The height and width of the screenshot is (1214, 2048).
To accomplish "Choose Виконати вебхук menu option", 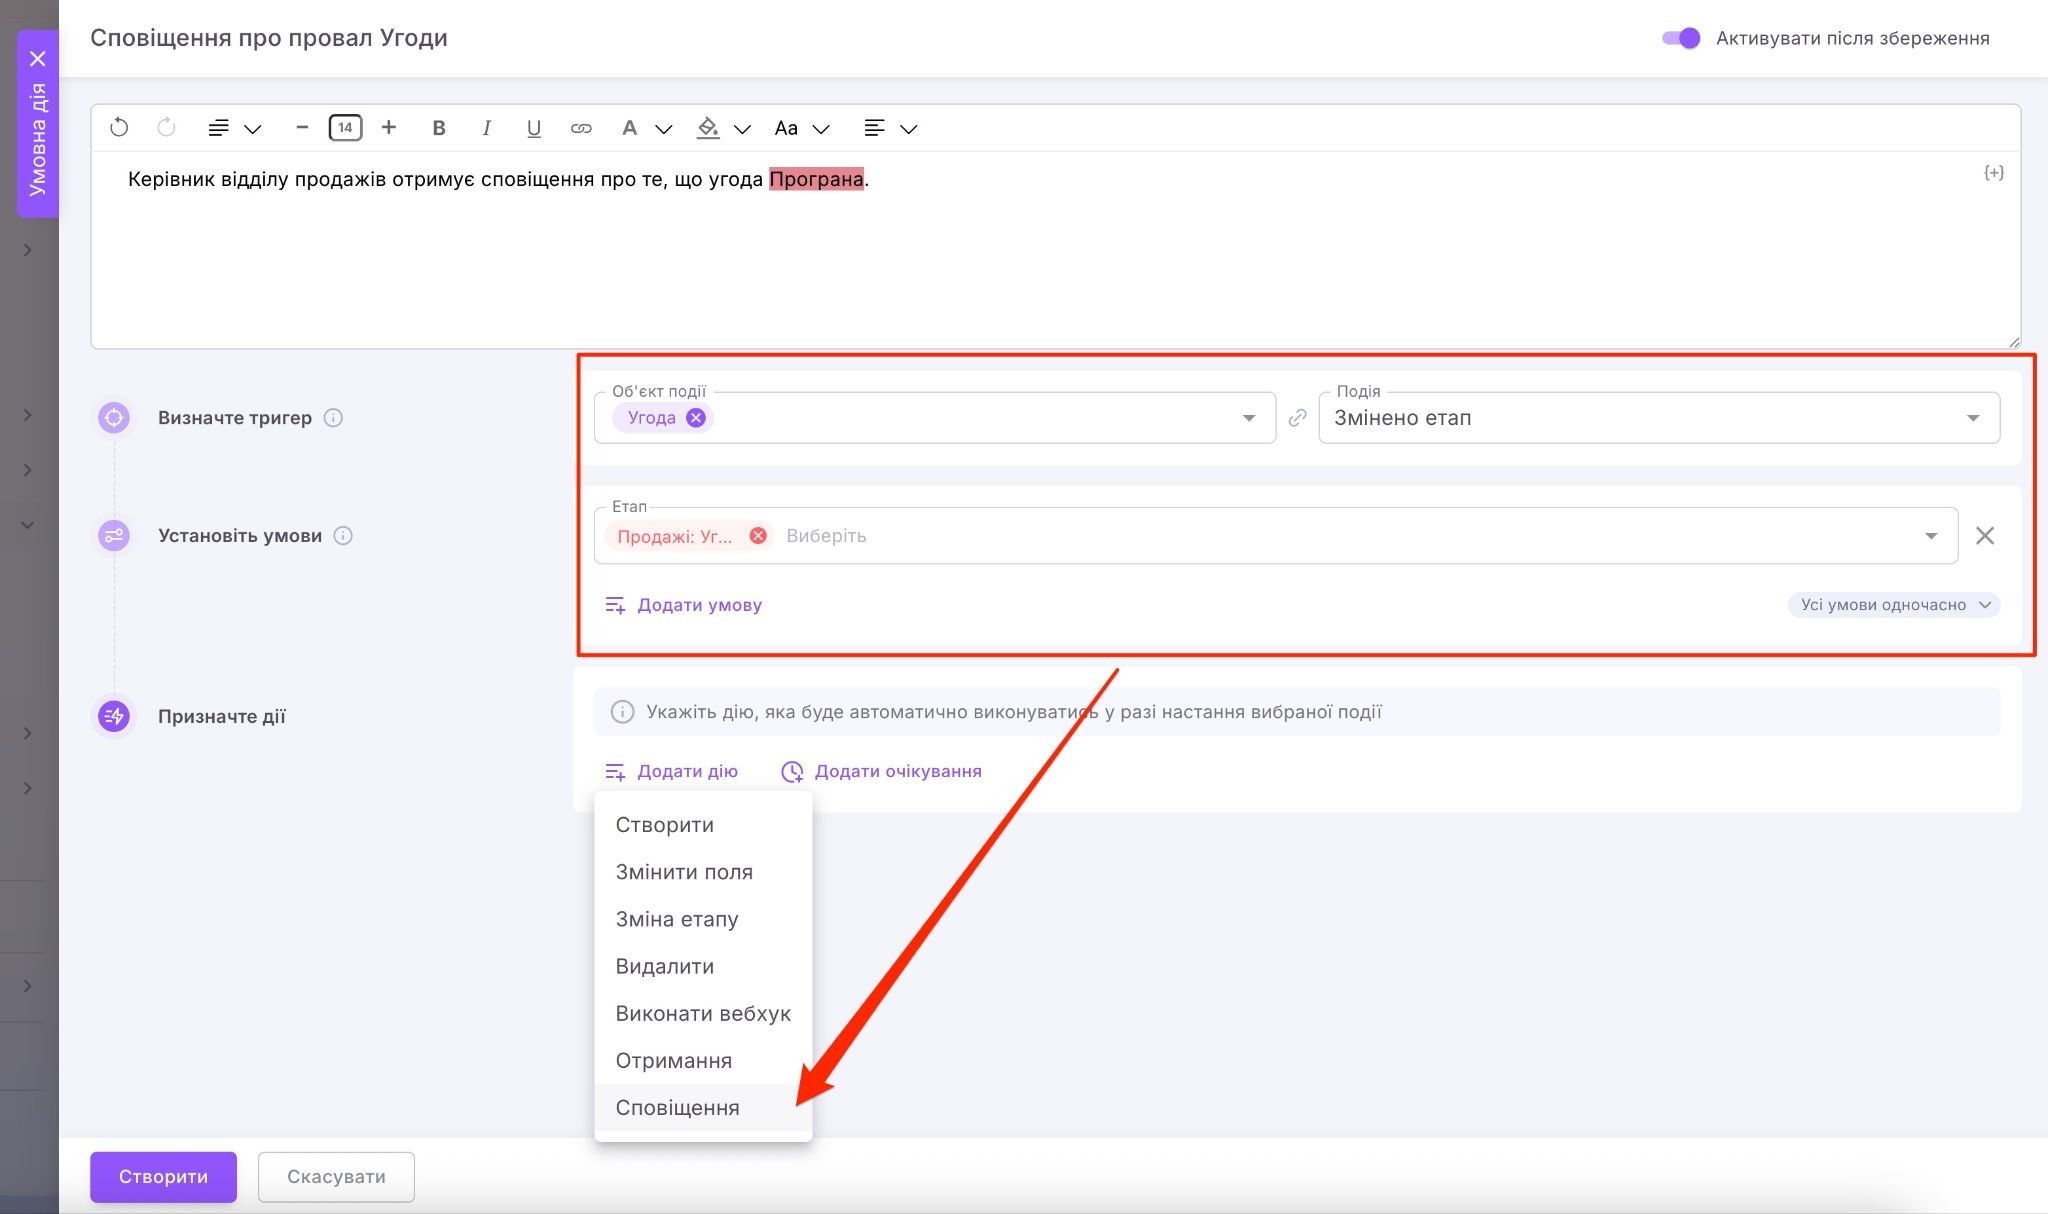I will 702,1013.
